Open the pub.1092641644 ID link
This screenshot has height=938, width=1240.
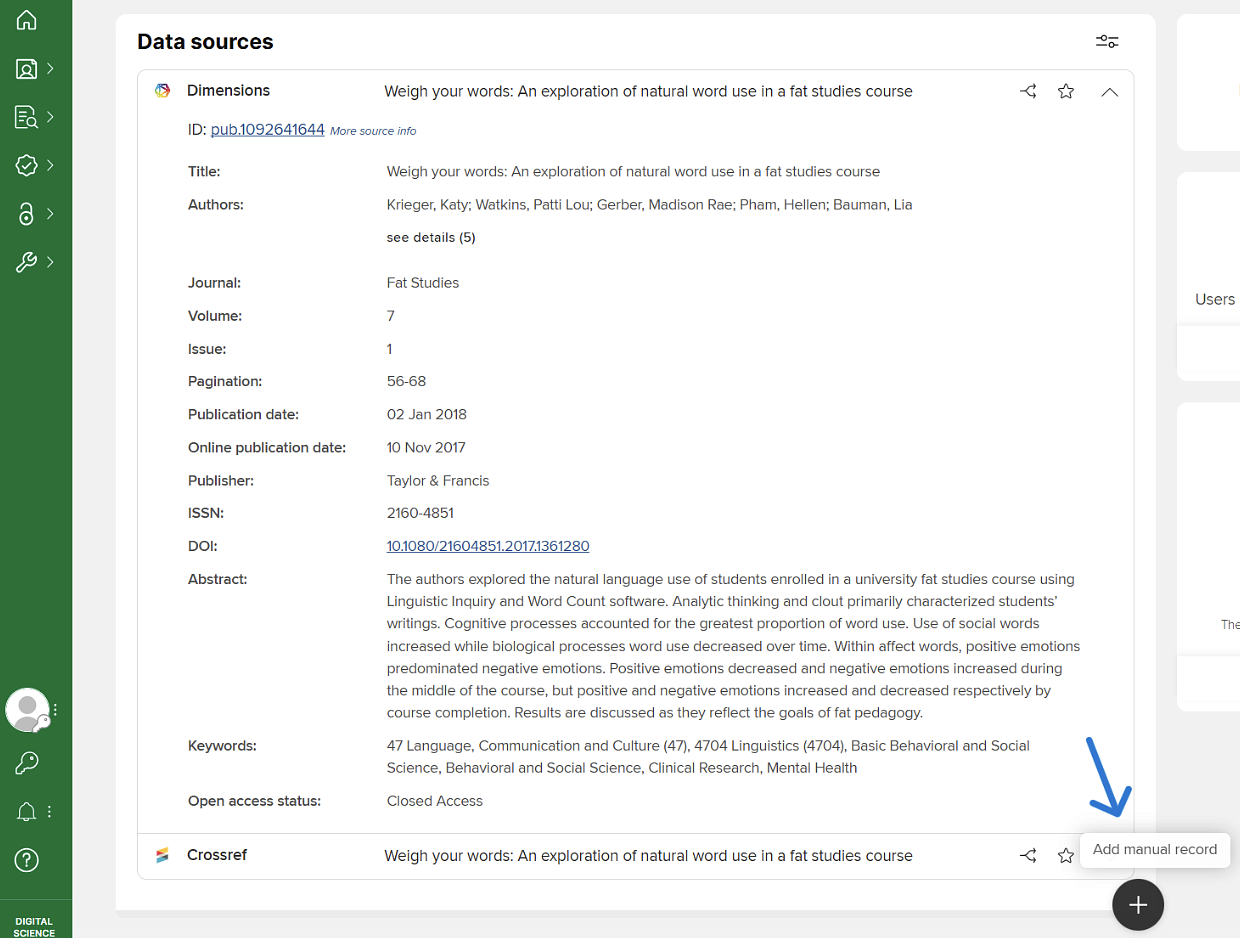tap(267, 129)
